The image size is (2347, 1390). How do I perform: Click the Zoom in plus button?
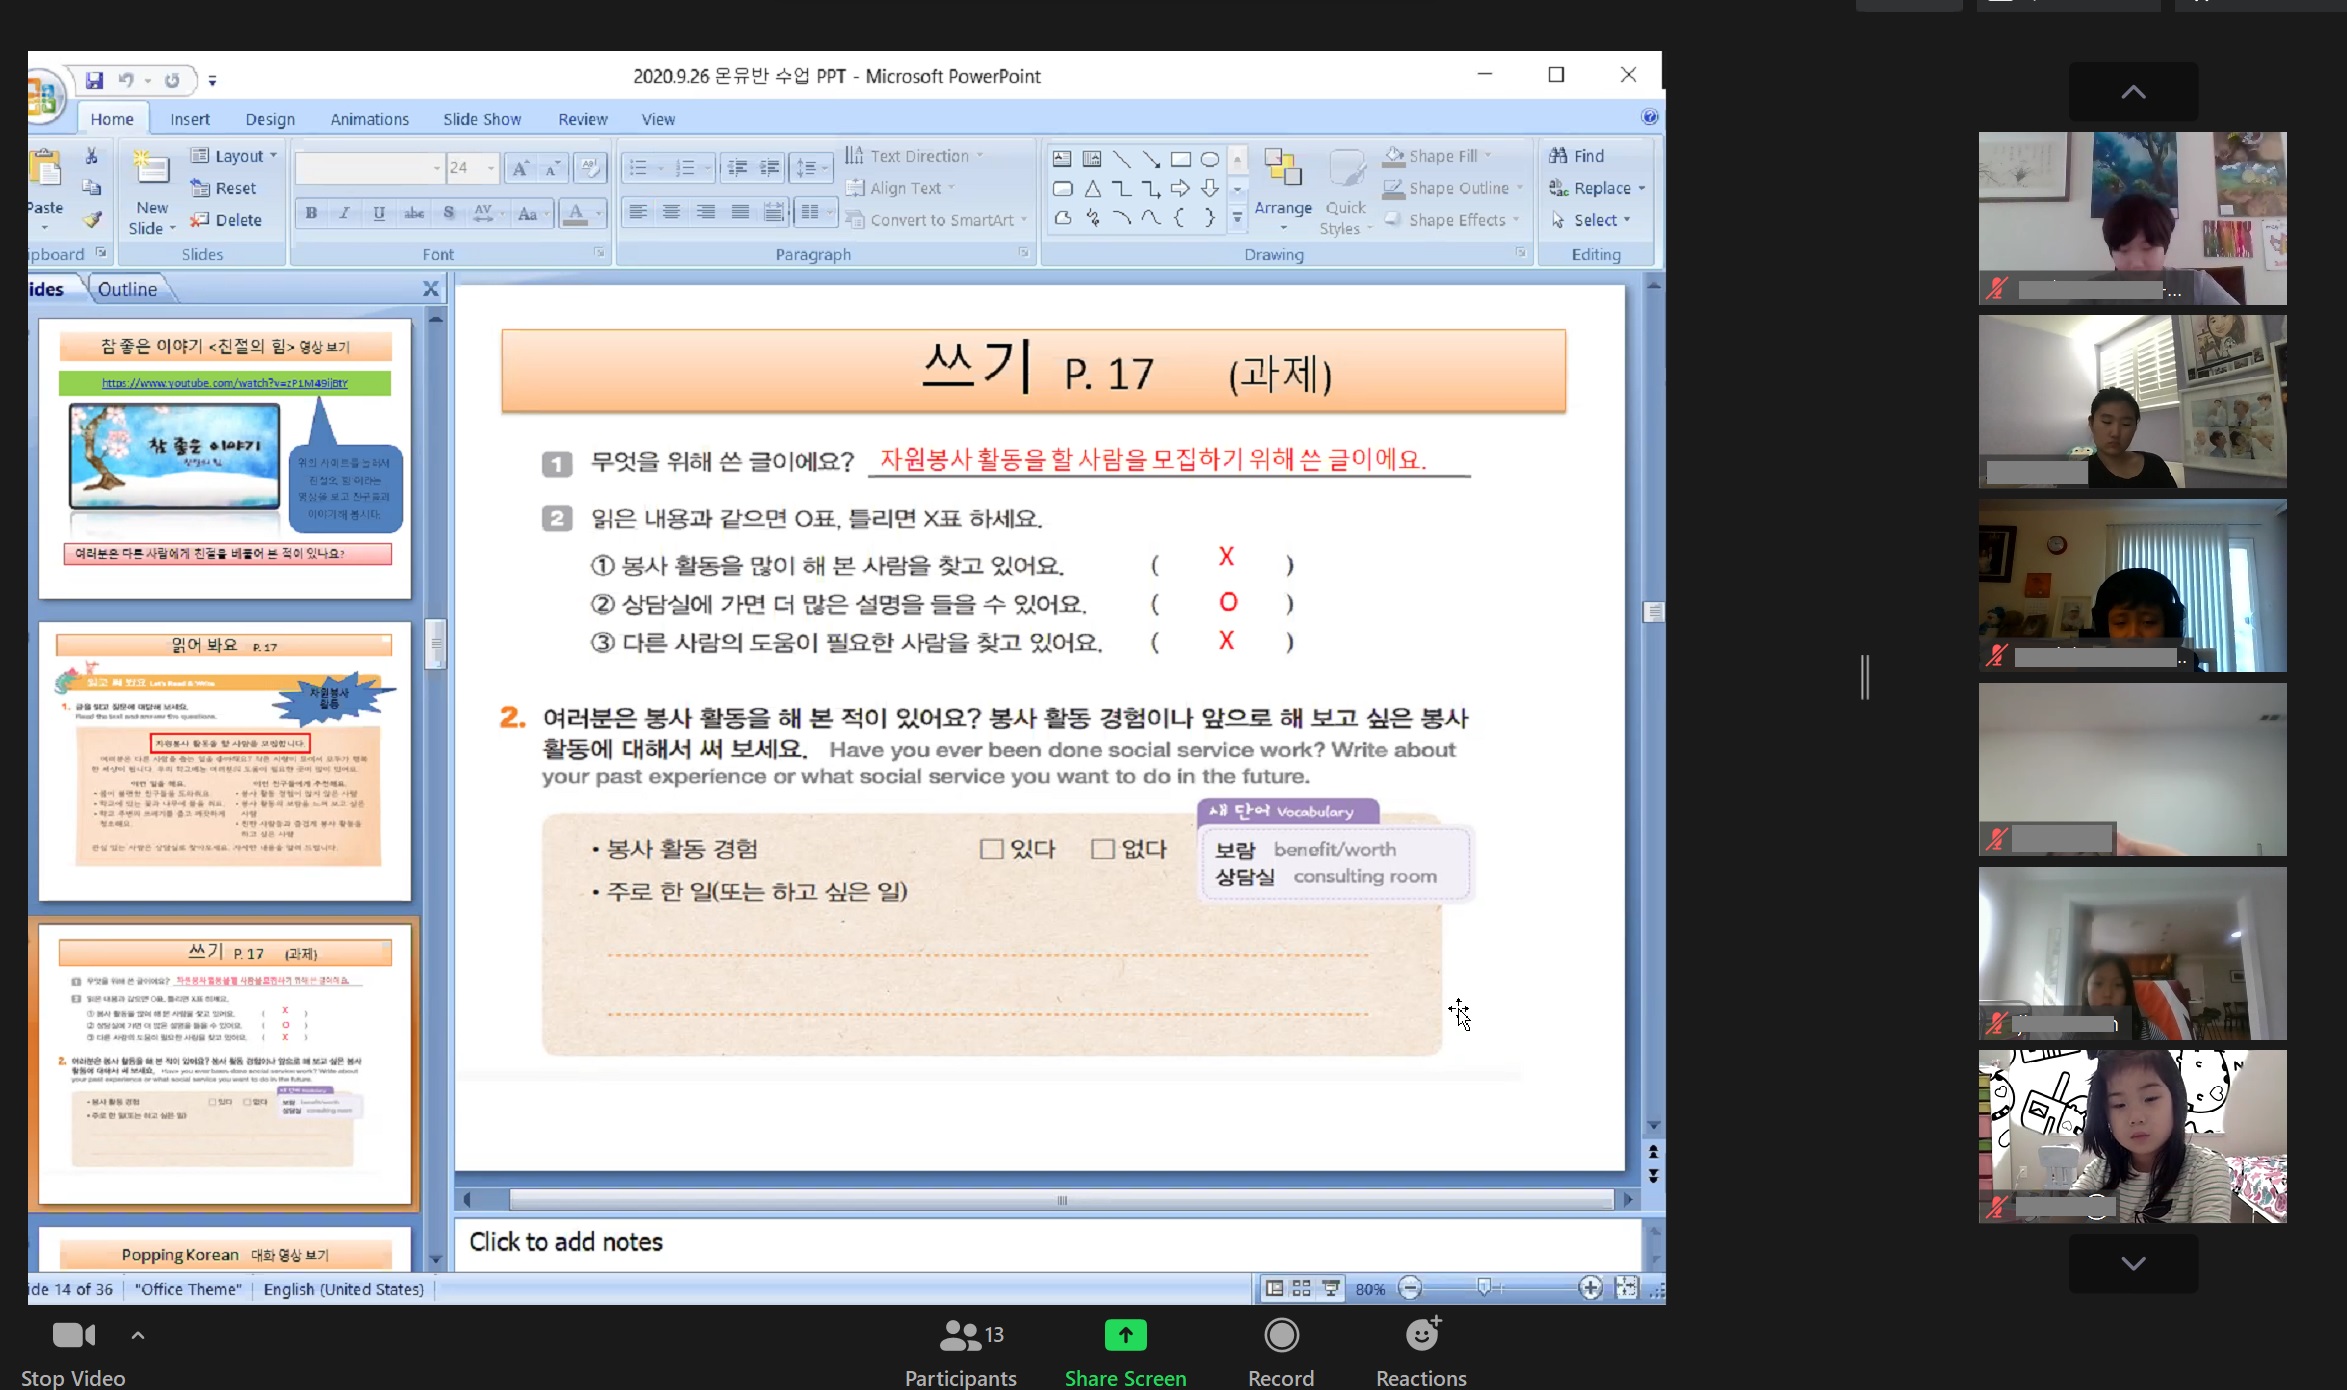tap(1590, 1288)
